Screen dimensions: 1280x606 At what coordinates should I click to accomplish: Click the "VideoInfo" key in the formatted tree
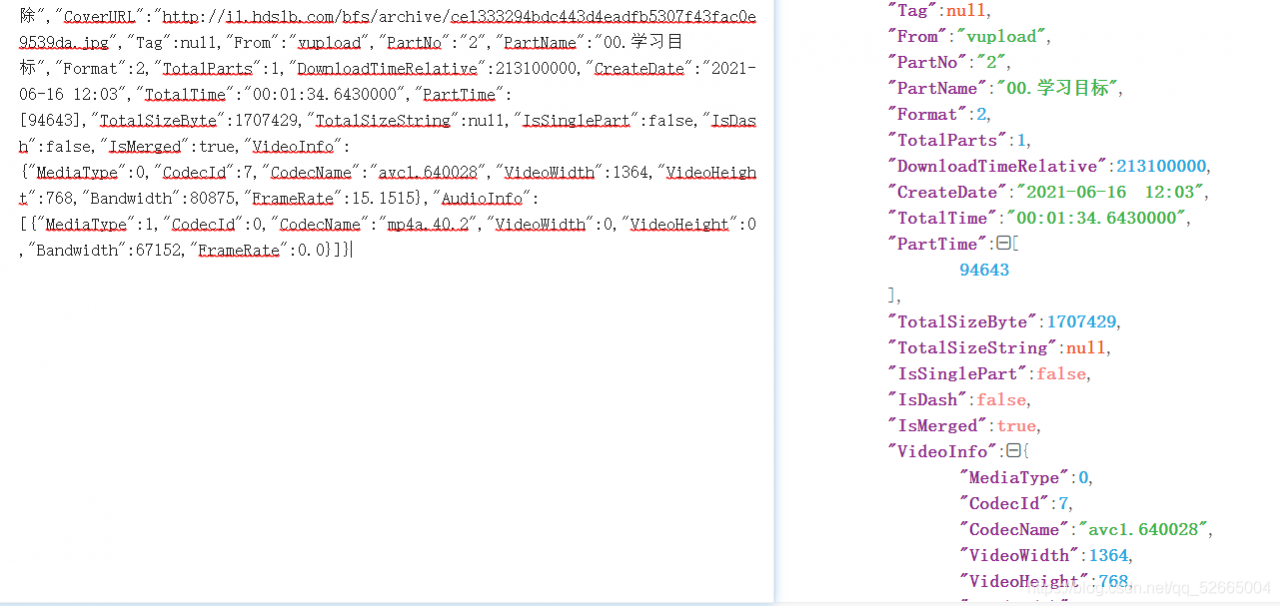click(x=942, y=452)
